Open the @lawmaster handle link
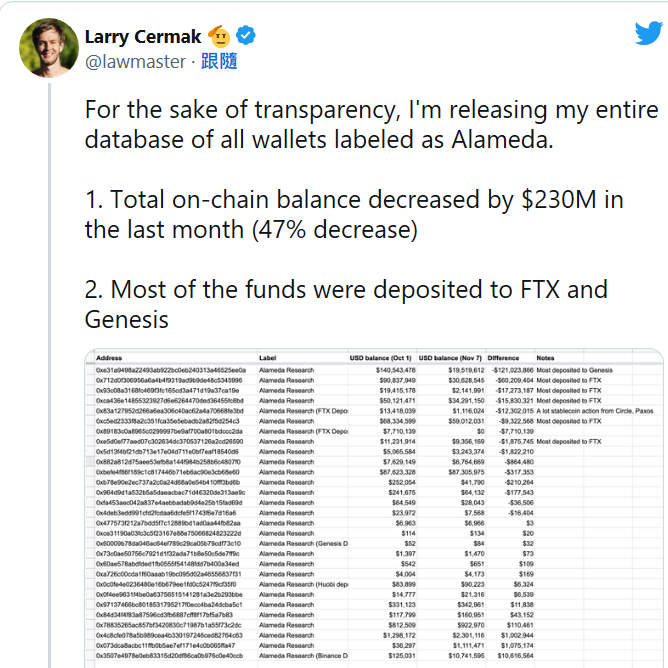668x668 pixels. [x=134, y=62]
